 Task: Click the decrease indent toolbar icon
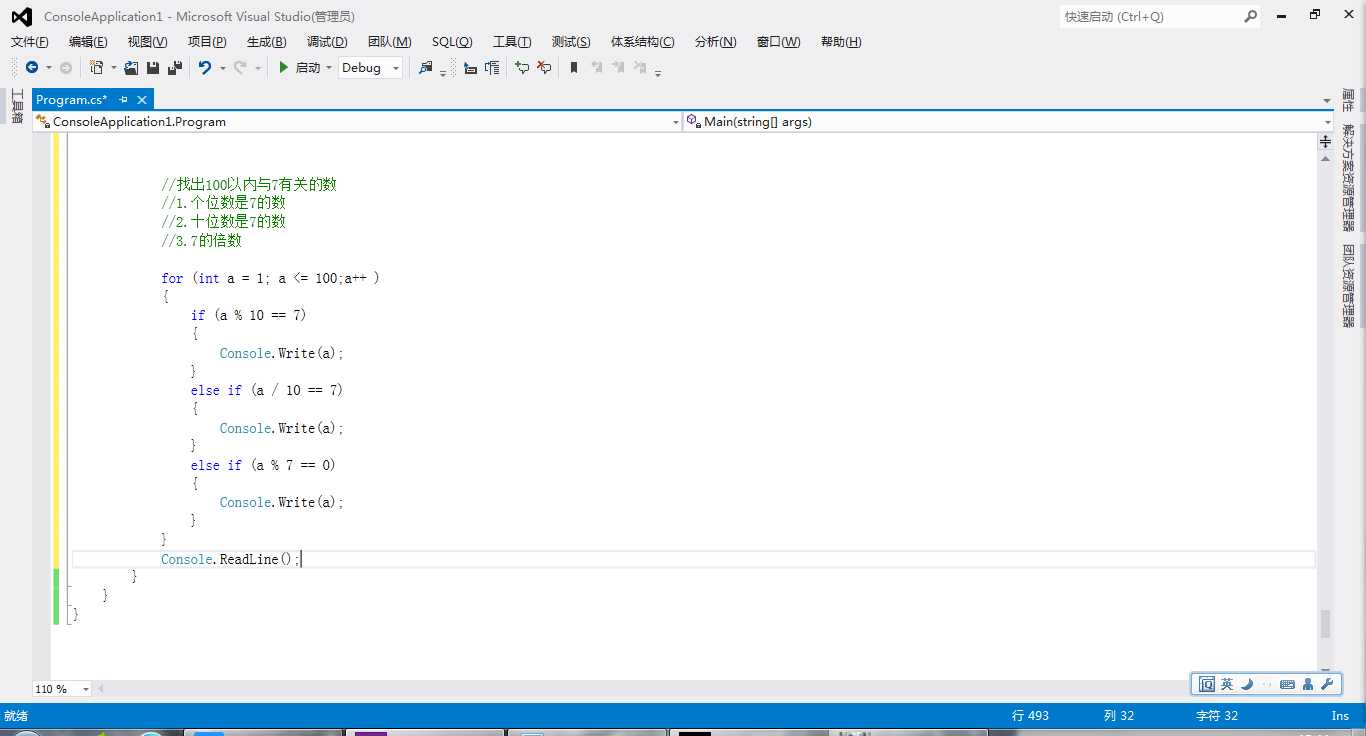tap(470, 68)
